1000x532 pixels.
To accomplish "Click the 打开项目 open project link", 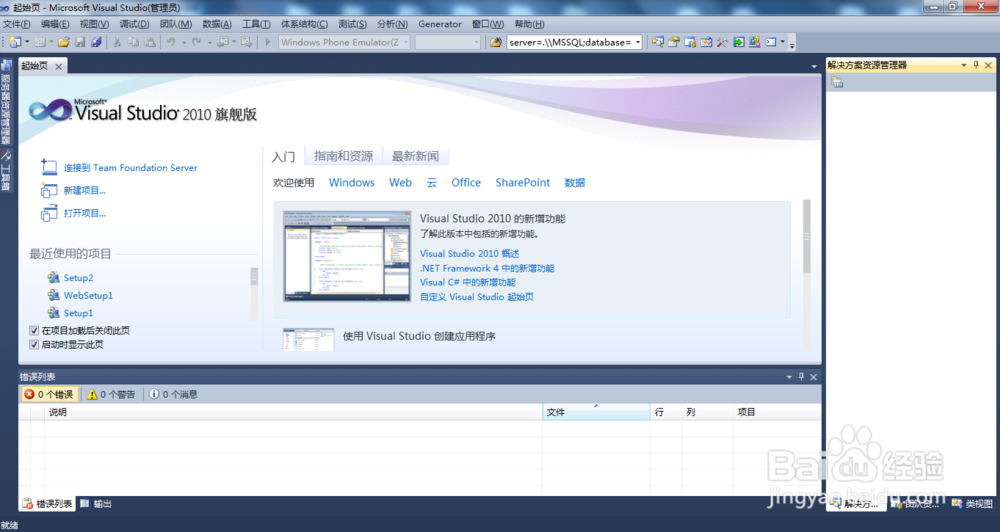I will point(84,213).
